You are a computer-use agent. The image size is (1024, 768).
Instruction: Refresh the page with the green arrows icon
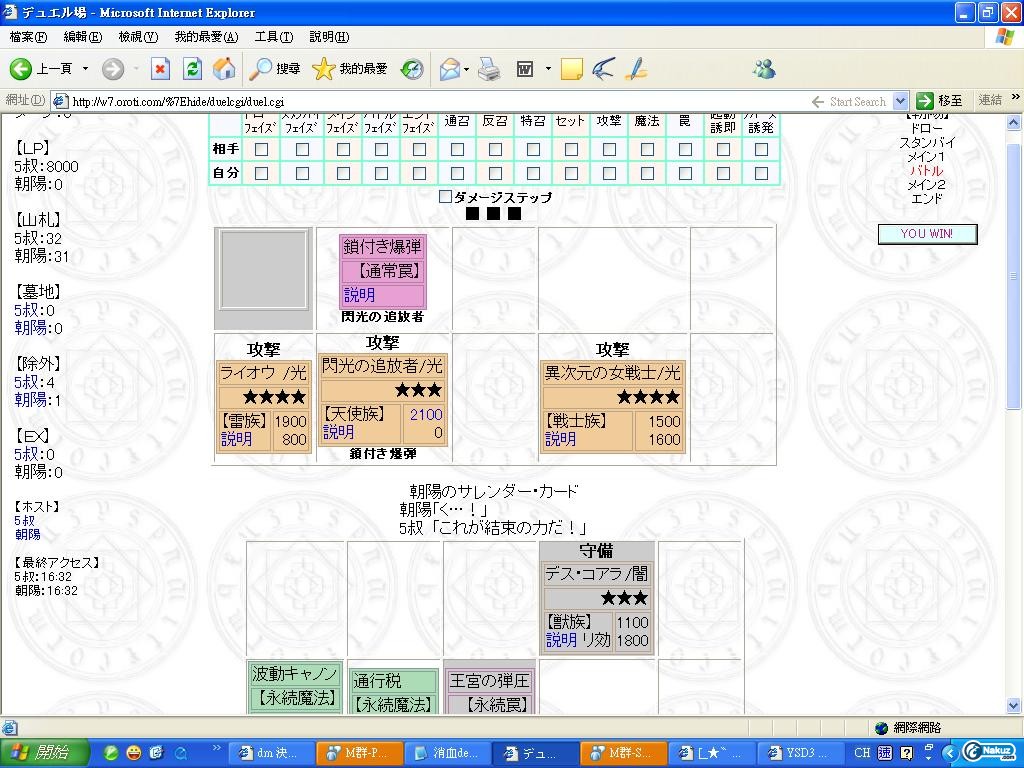pos(192,69)
